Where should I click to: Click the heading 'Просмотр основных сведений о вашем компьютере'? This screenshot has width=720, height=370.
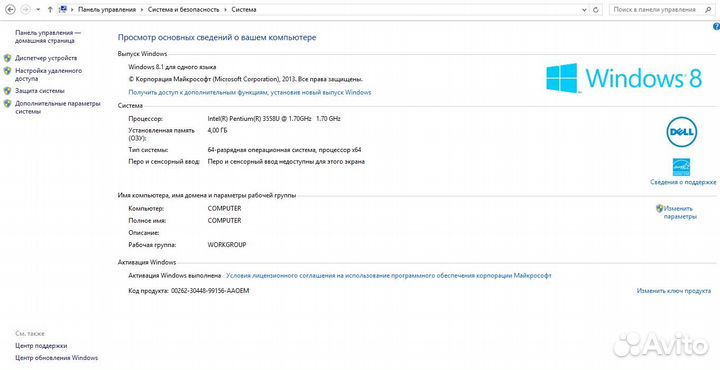tap(217, 38)
